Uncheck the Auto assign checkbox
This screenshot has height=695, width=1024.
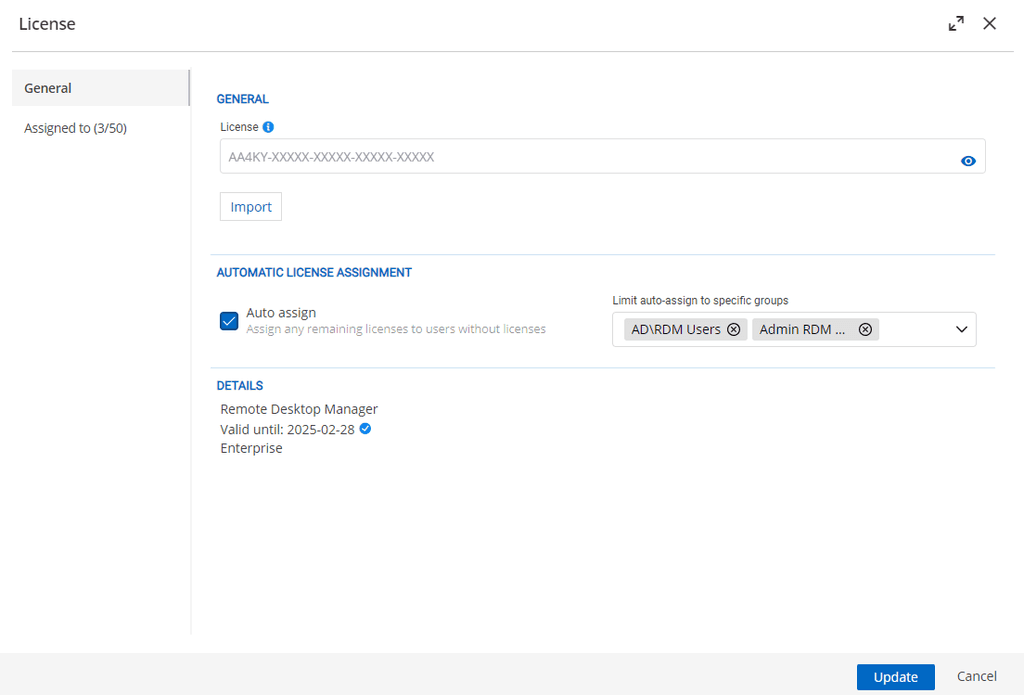(x=229, y=321)
